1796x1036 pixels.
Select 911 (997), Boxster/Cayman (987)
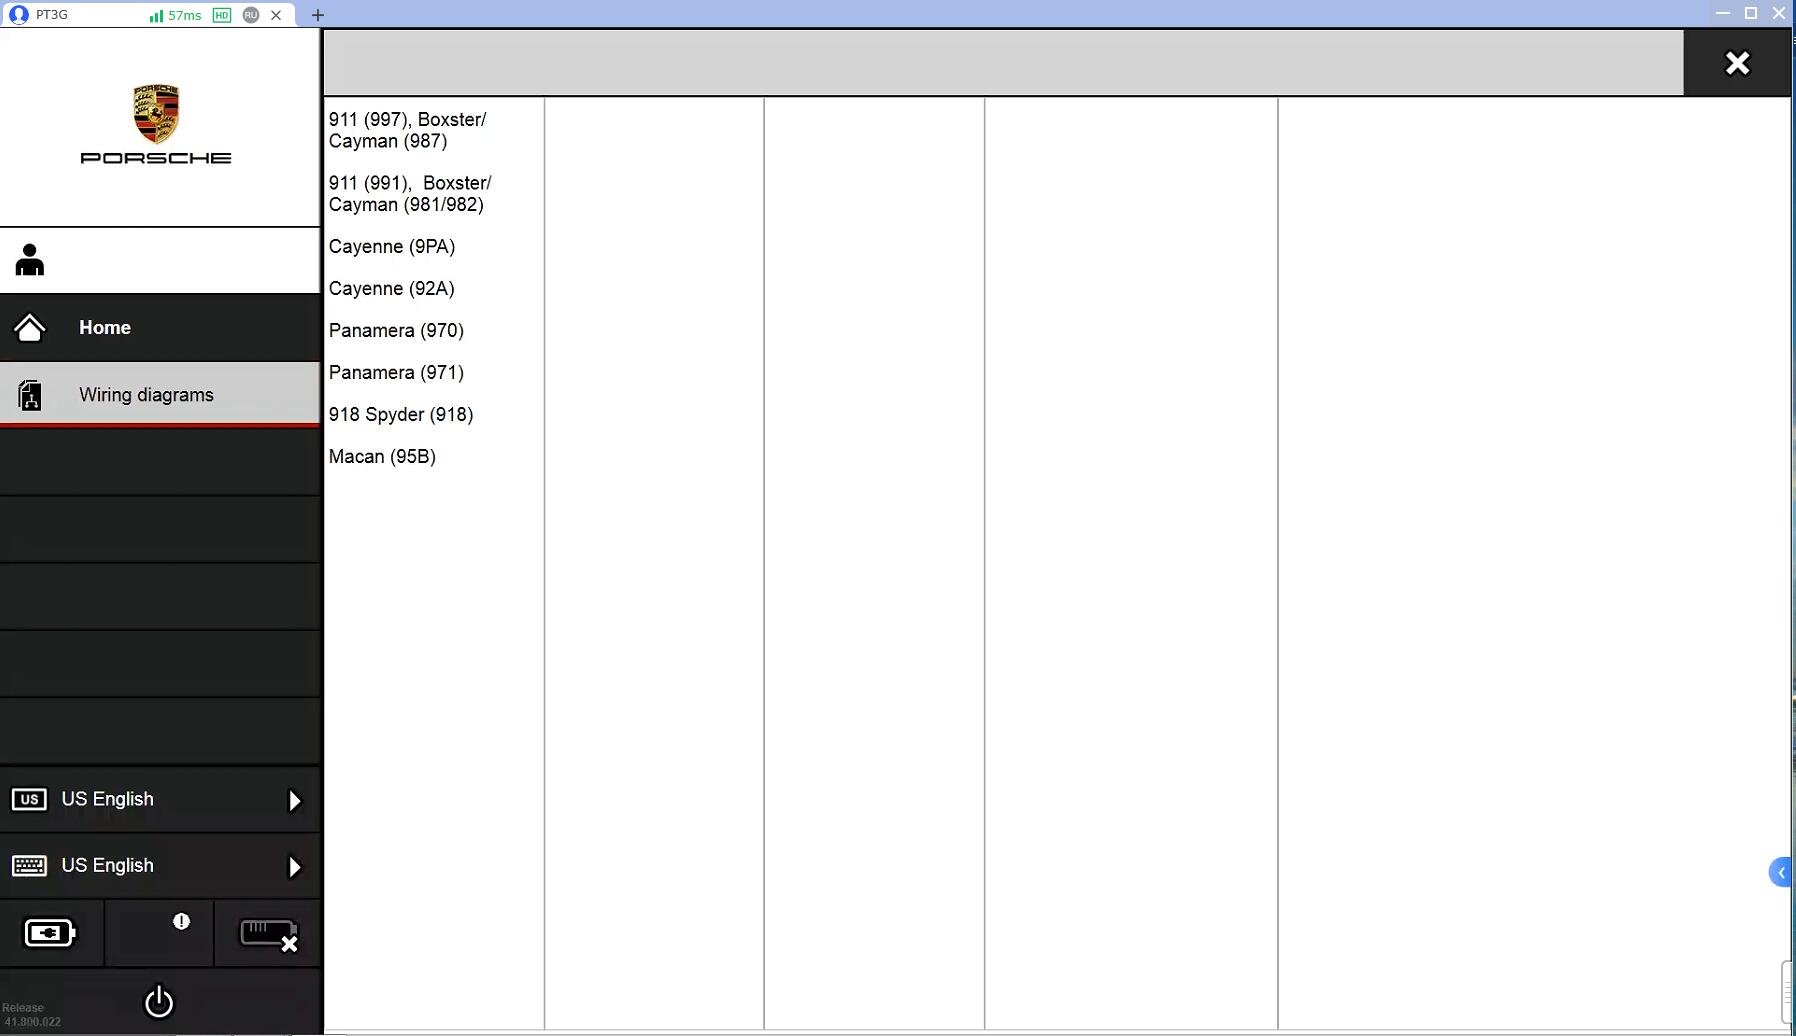(407, 131)
